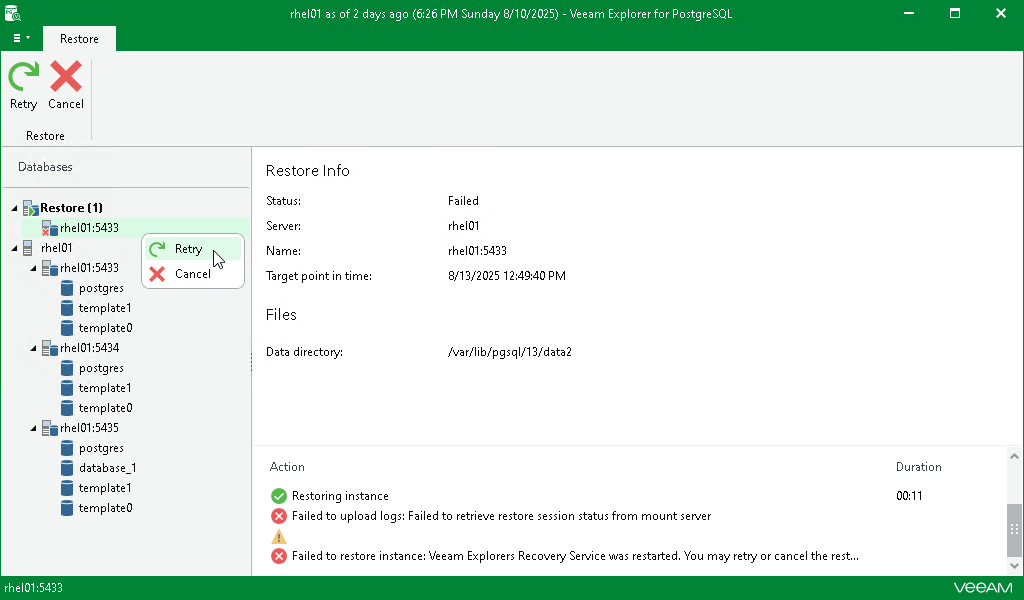This screenshot has width=1024, height=600.
Task: Select template0 under rhel01:5433
Action: [104, 327]
